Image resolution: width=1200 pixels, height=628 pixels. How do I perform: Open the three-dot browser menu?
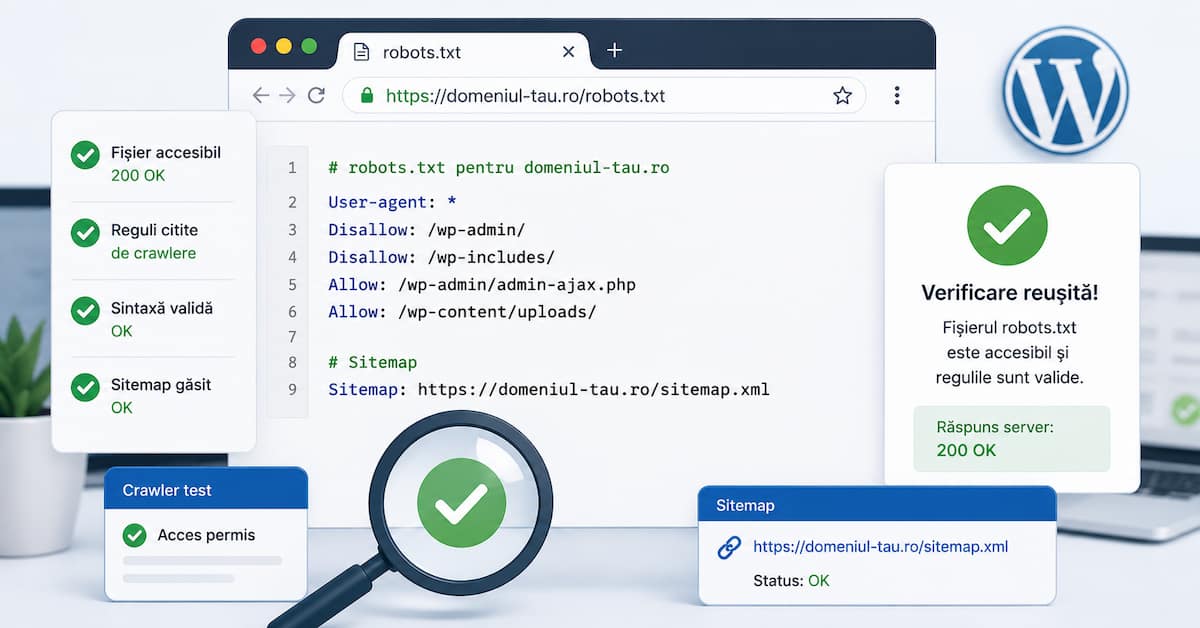897,96
